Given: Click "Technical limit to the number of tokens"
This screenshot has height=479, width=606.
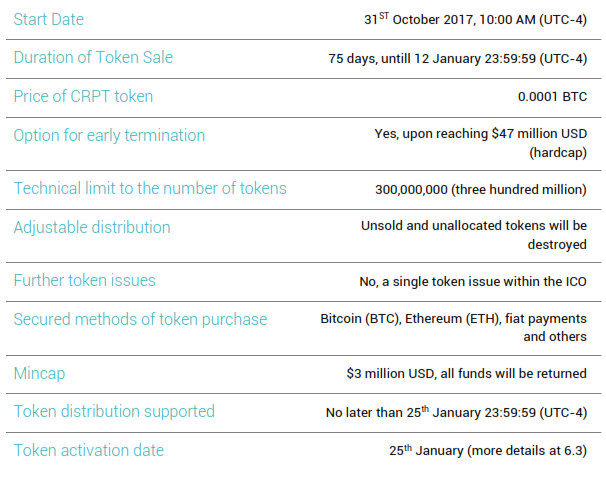Looking at the screenshot, I should [150, 188].
